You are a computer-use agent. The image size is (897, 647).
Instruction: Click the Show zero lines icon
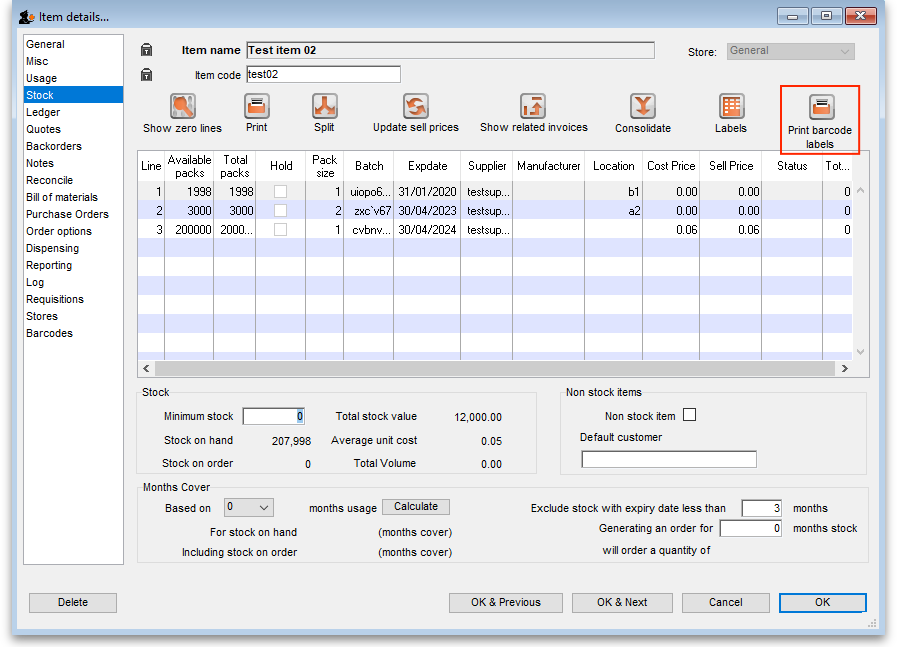tap(182, 107)
